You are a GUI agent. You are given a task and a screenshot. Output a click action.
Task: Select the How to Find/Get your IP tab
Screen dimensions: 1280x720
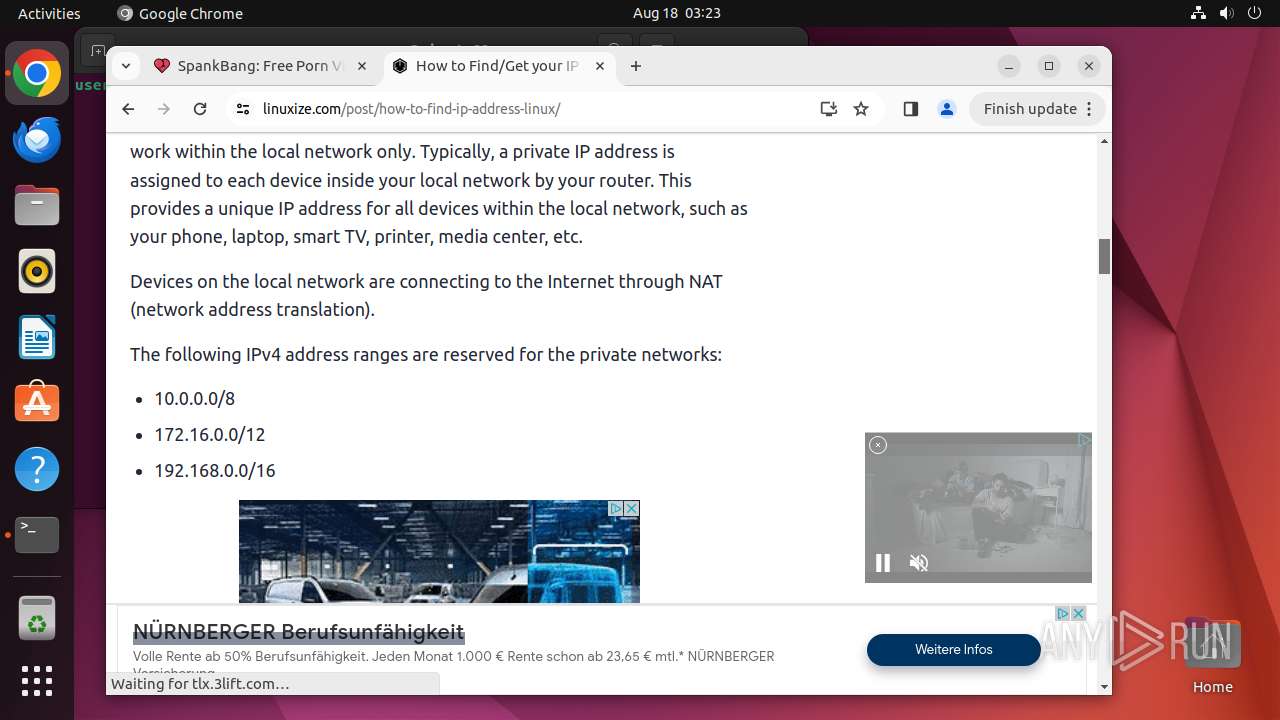coord(497,66)
